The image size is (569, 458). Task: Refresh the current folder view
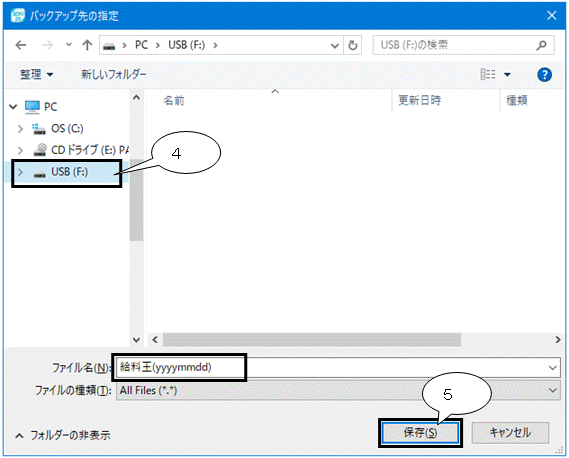[352, 45]
